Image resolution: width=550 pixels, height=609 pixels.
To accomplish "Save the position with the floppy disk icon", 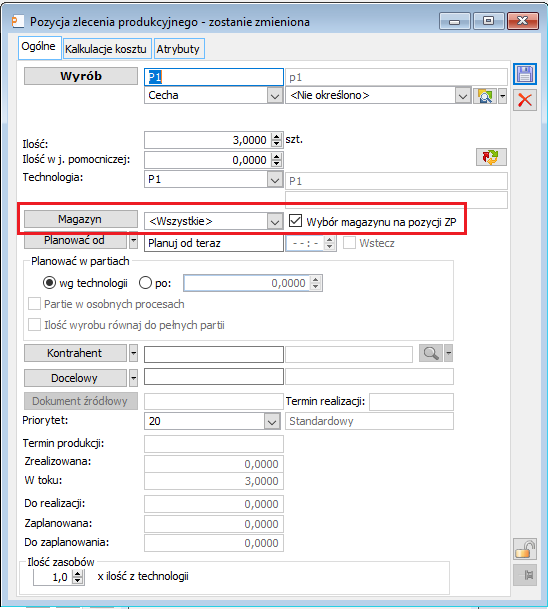I will [x=525, y=74].
